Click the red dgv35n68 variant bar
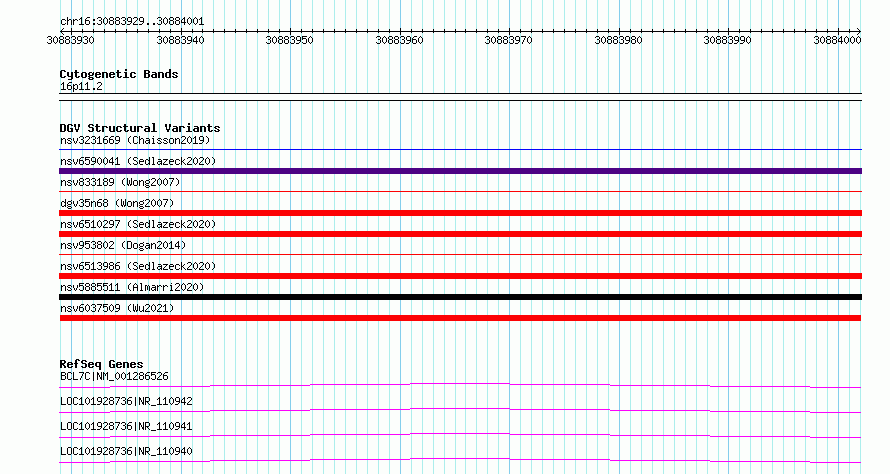Screen dimensions: 890x474 click(x=460, y=213)
